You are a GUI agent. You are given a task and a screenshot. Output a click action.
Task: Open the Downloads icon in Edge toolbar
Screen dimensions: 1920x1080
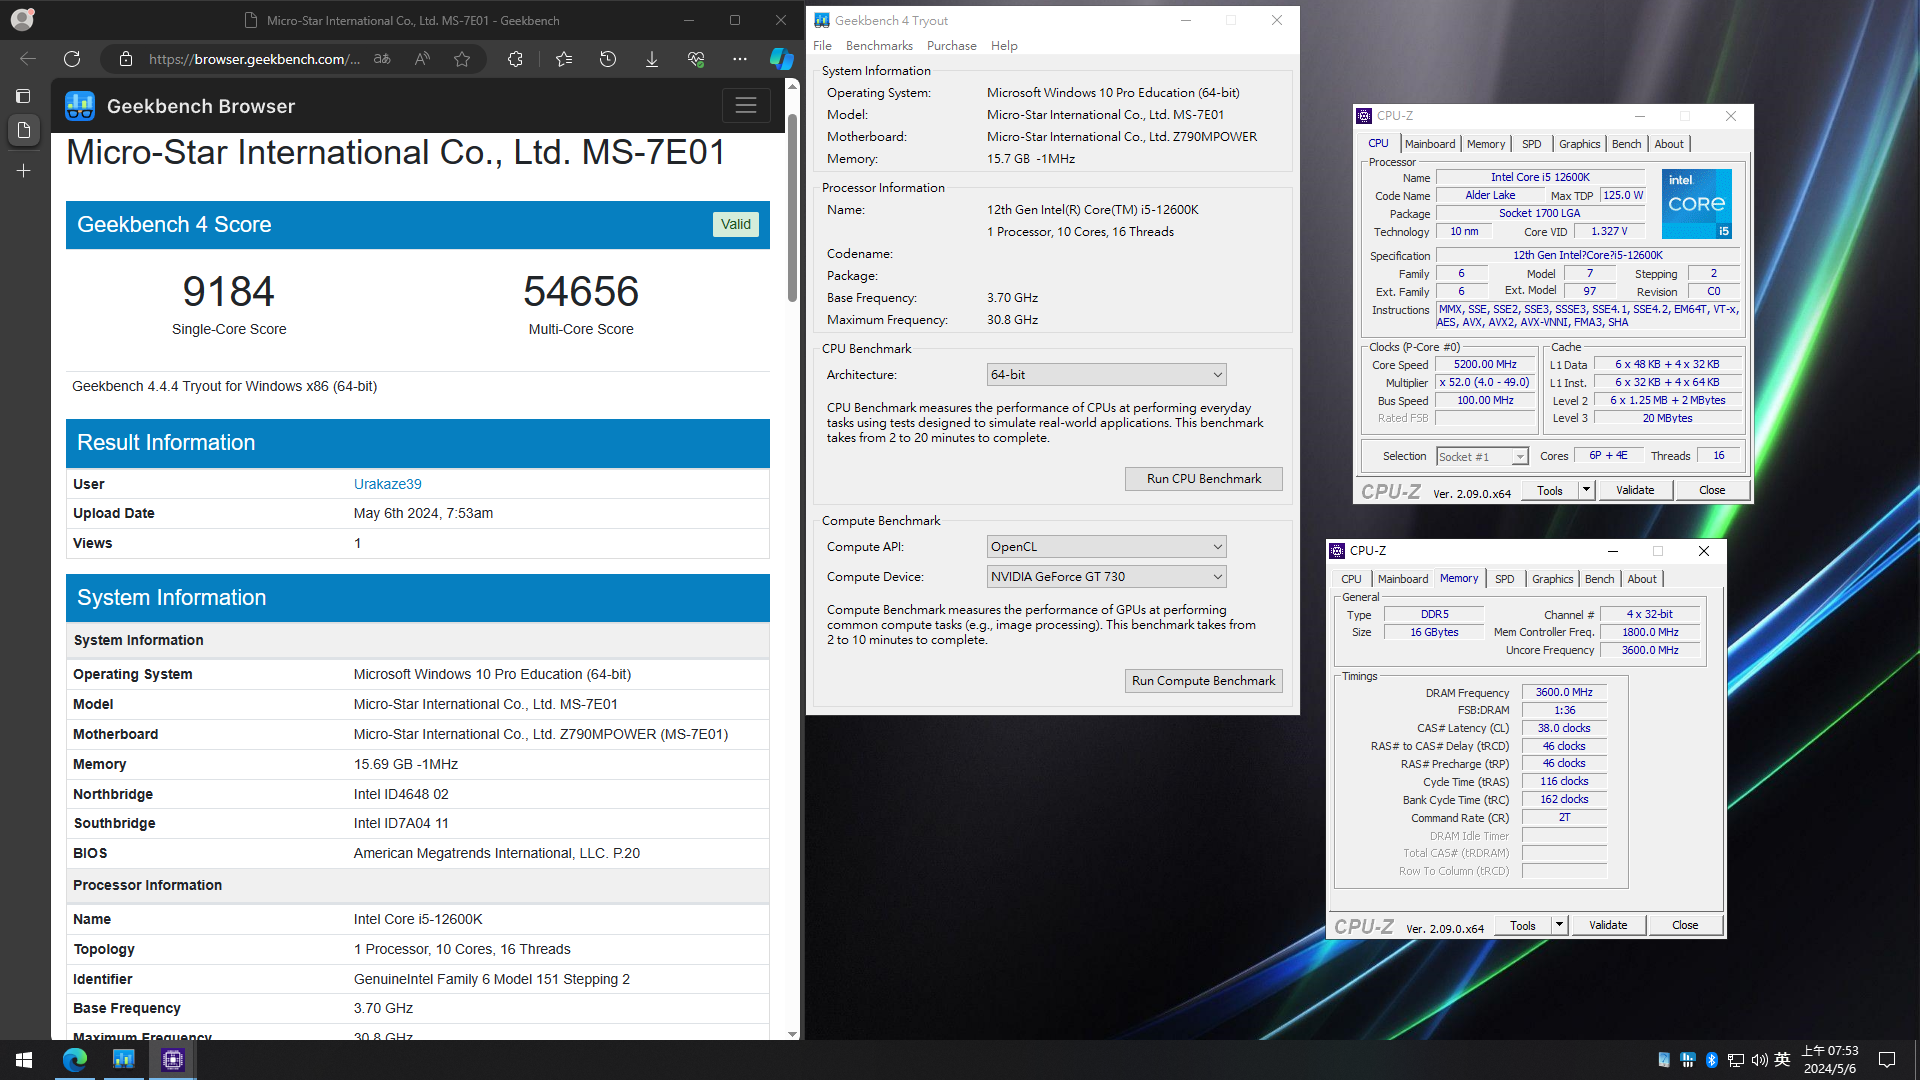tap(652, 59)
